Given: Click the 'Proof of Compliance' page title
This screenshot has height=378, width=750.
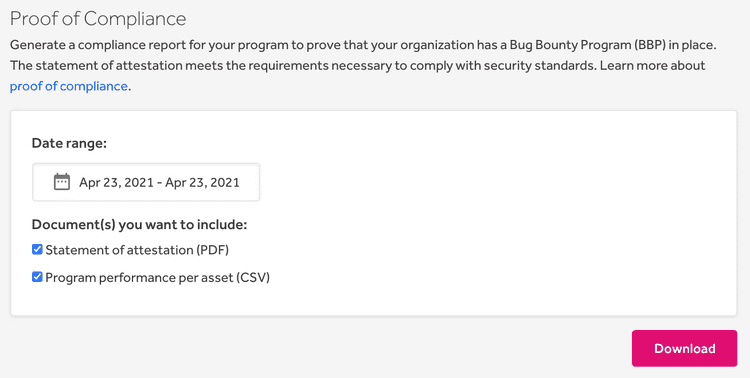Looking at the screenshot, I should point(98,19).
